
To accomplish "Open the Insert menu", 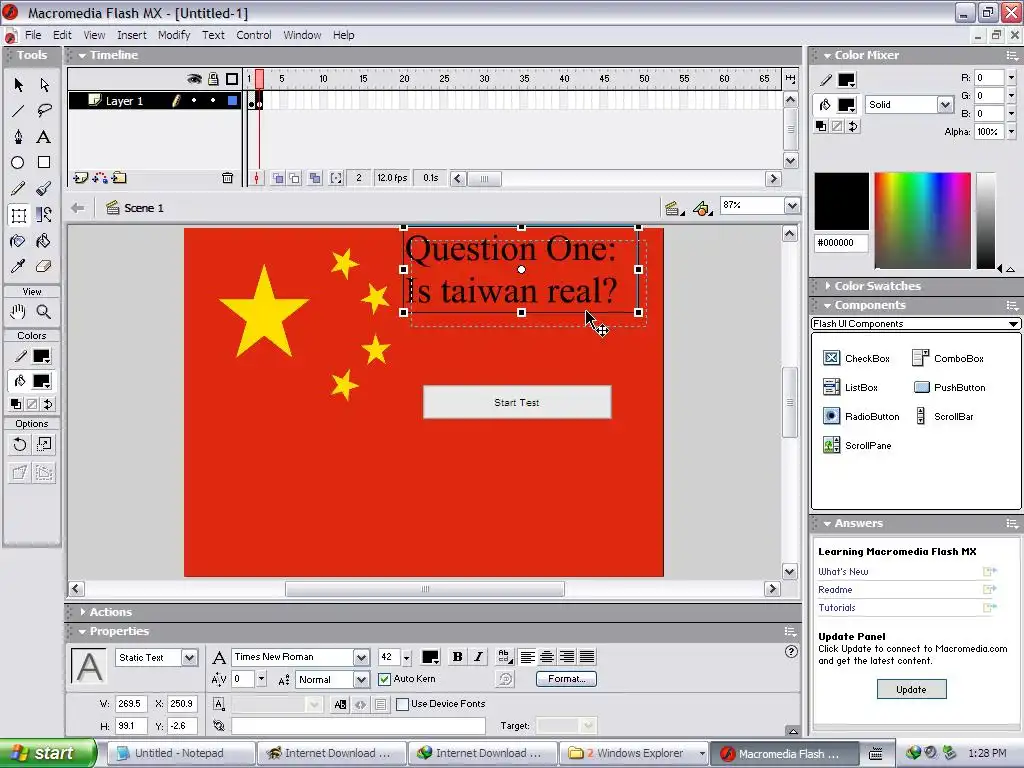I will [132, 35].
